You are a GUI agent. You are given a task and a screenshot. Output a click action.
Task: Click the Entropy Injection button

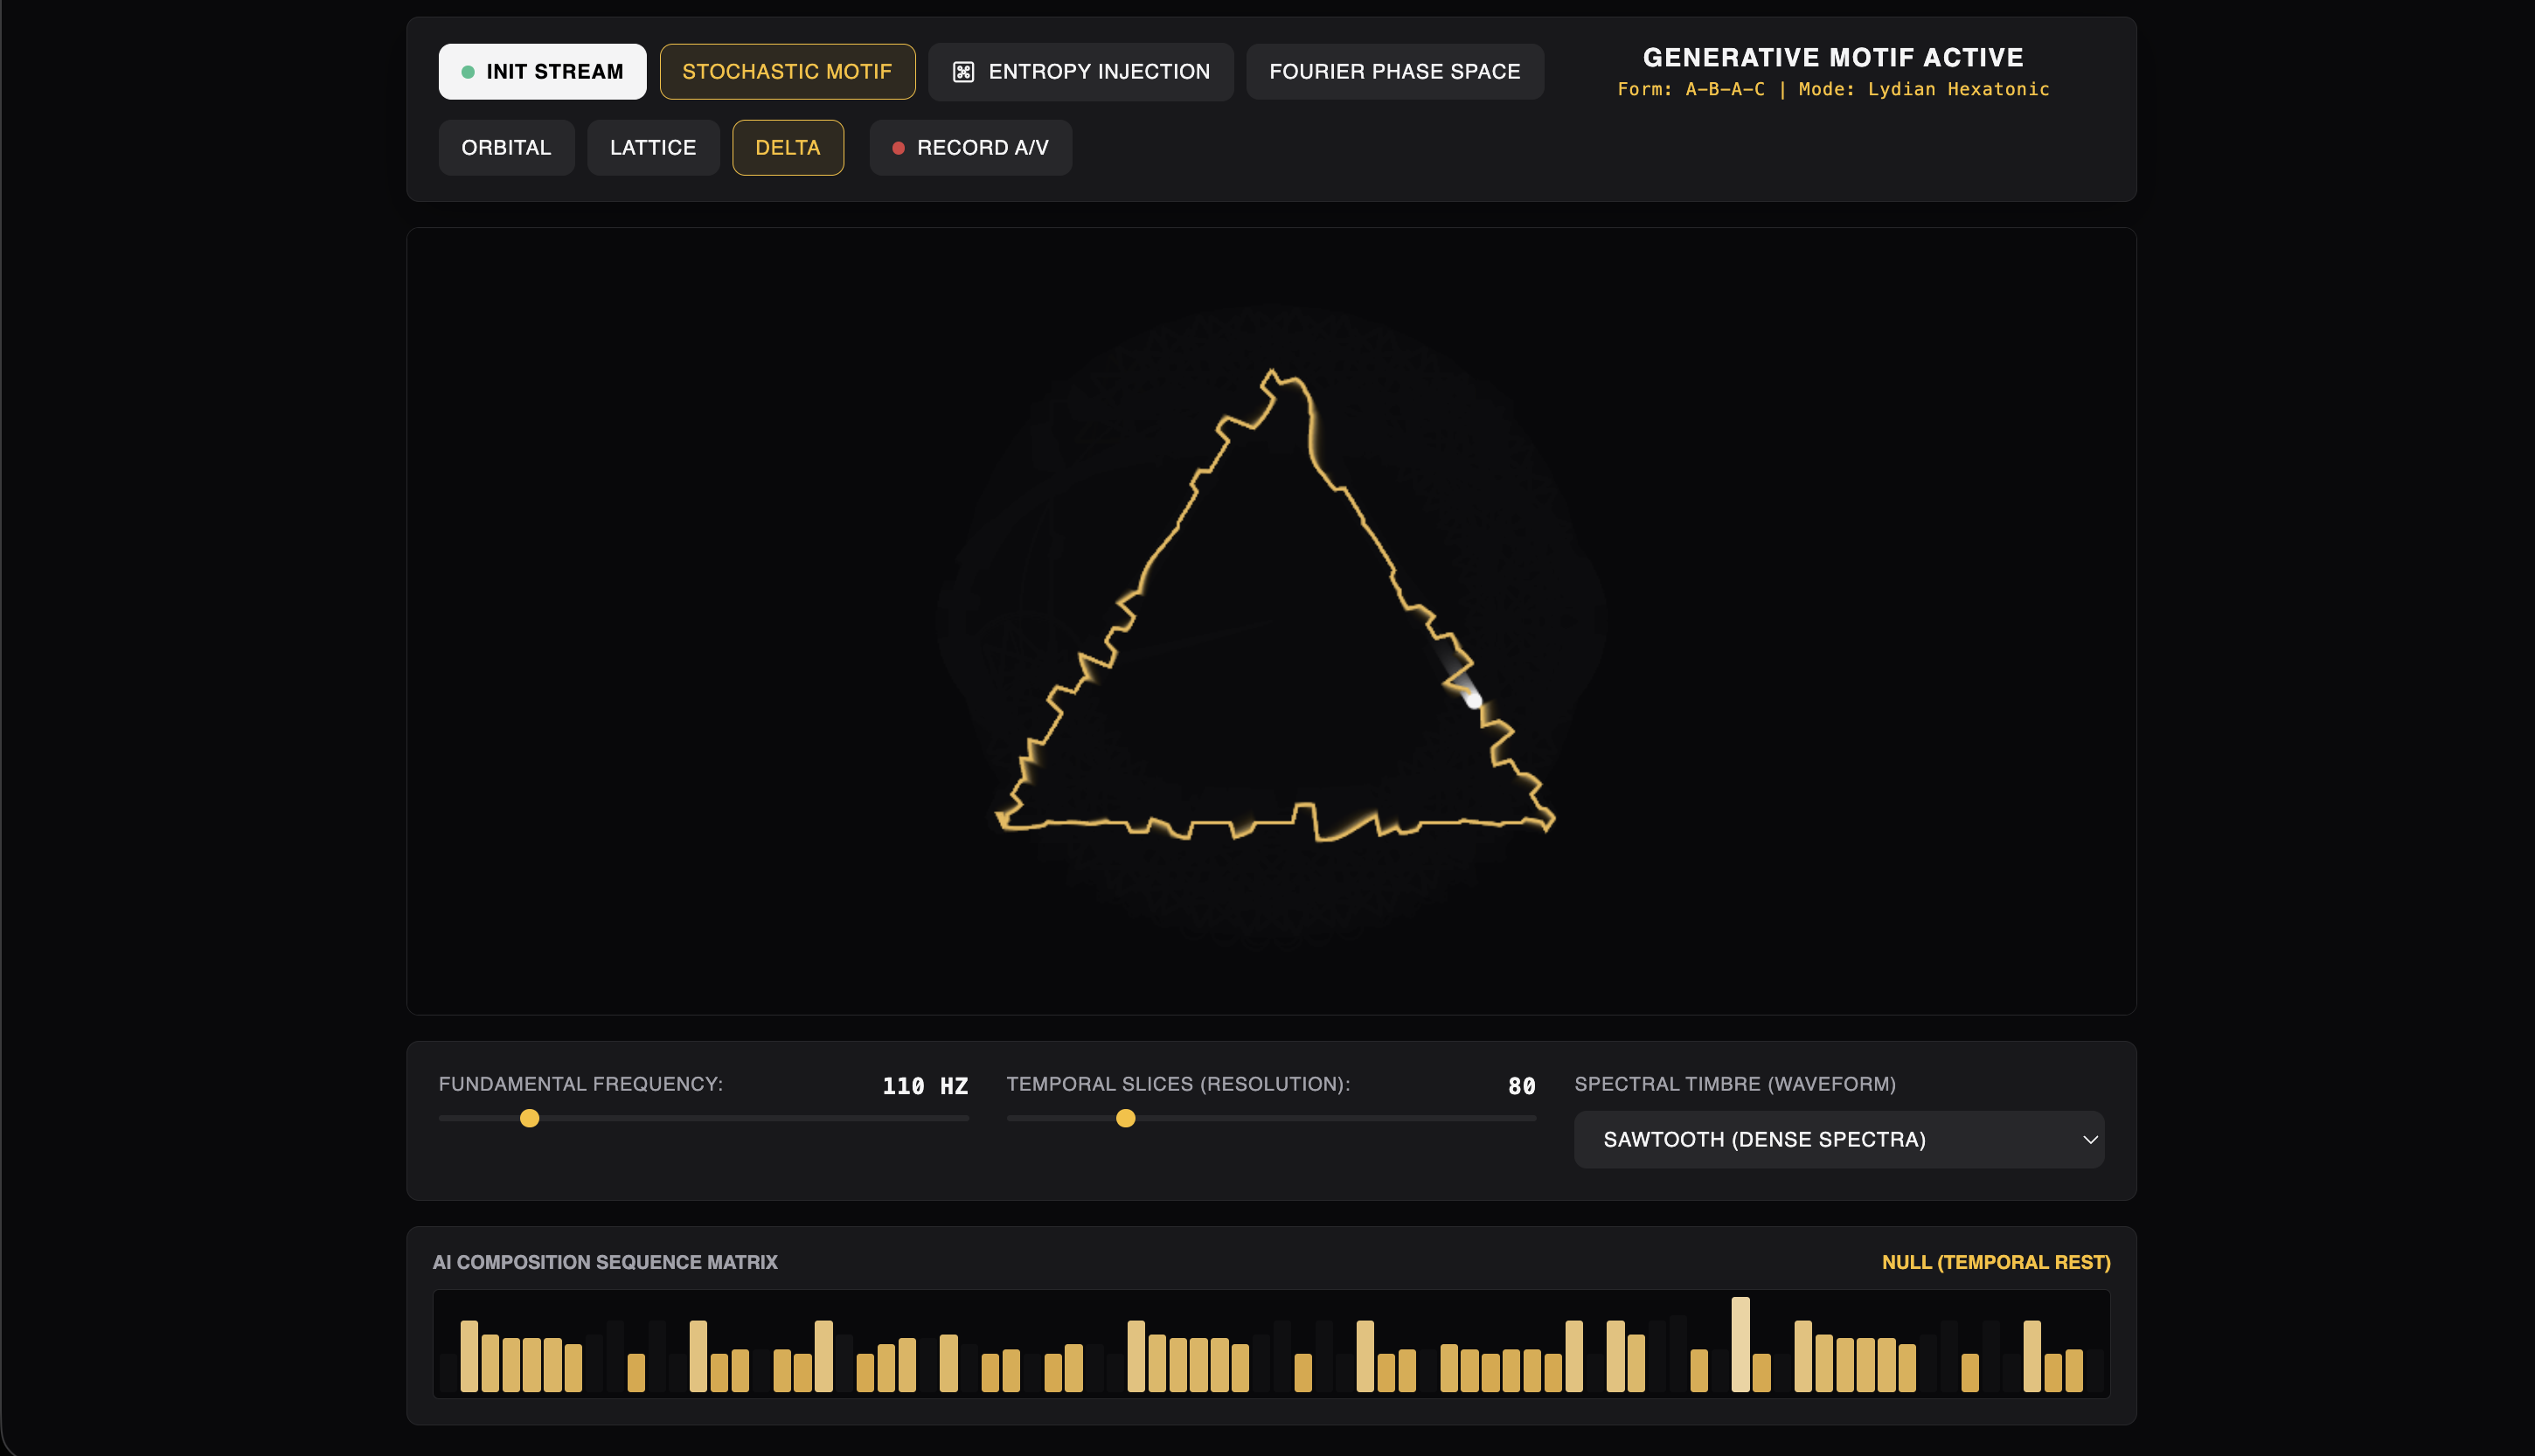(x=1080, y=72)
